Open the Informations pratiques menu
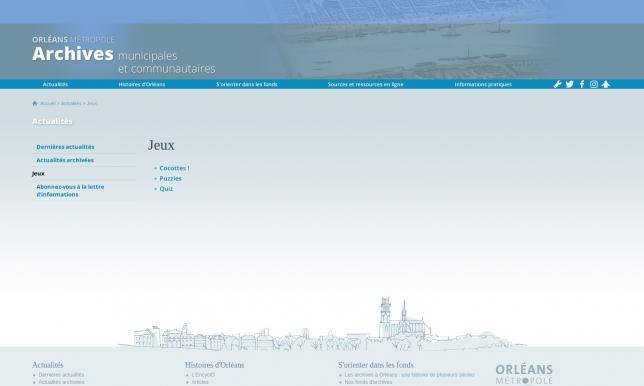The image size is (644, 386). 483,85
